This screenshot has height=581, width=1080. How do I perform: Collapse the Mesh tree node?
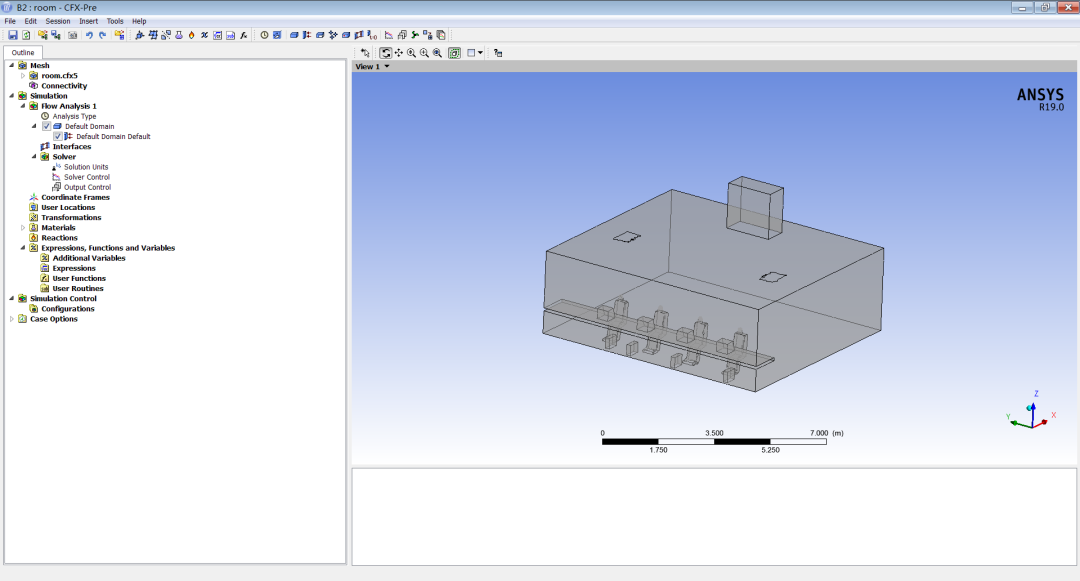click(x=12, y=65)
